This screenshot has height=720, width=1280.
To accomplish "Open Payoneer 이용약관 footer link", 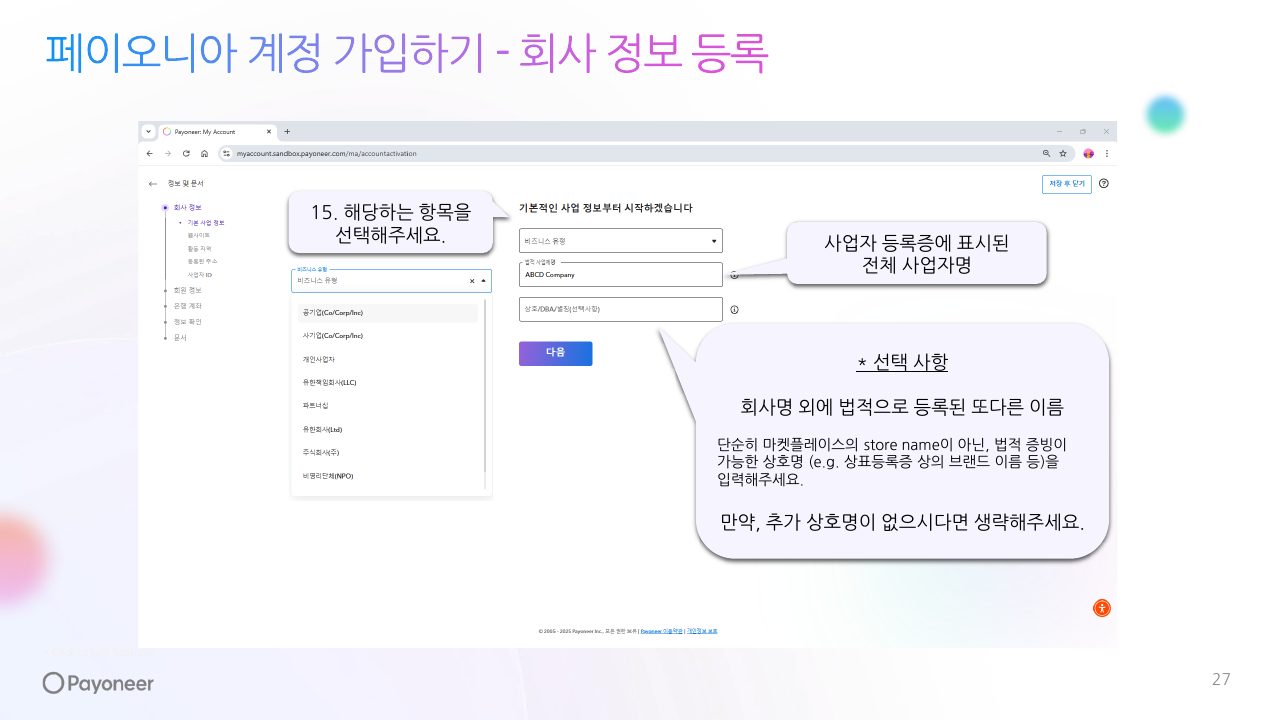I will (661, 631).
